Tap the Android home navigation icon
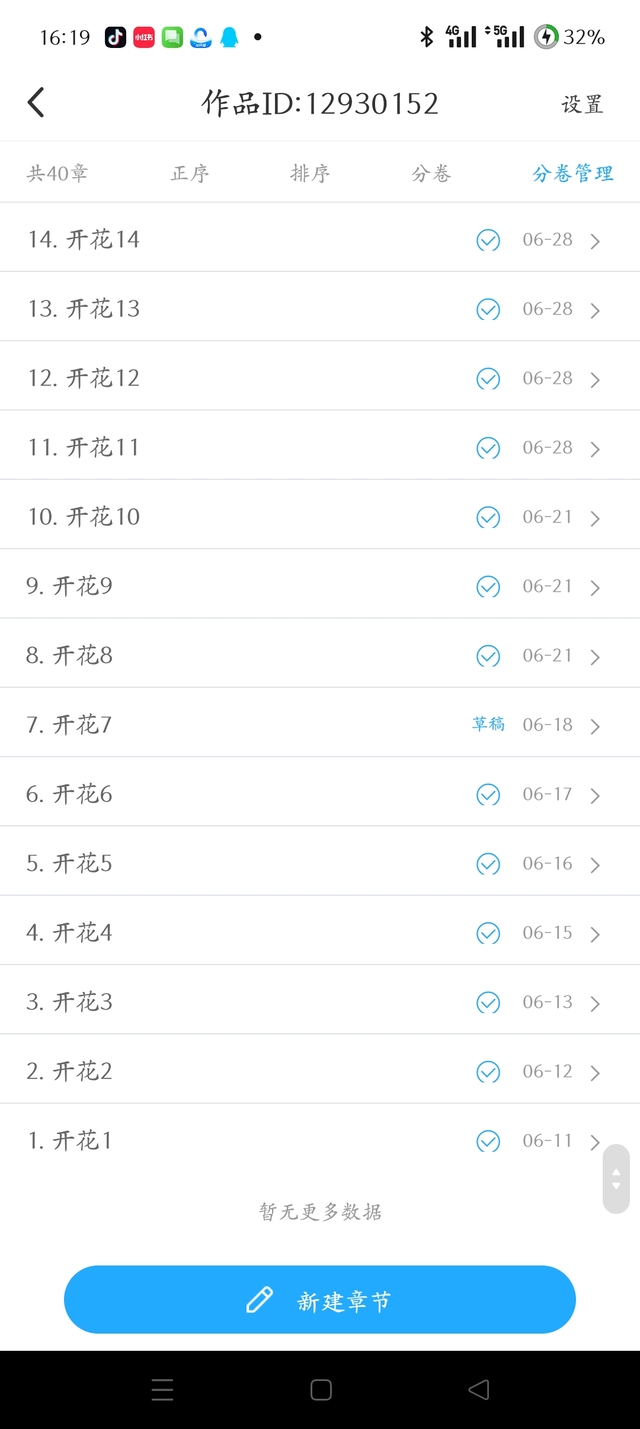 point(321,1389)
